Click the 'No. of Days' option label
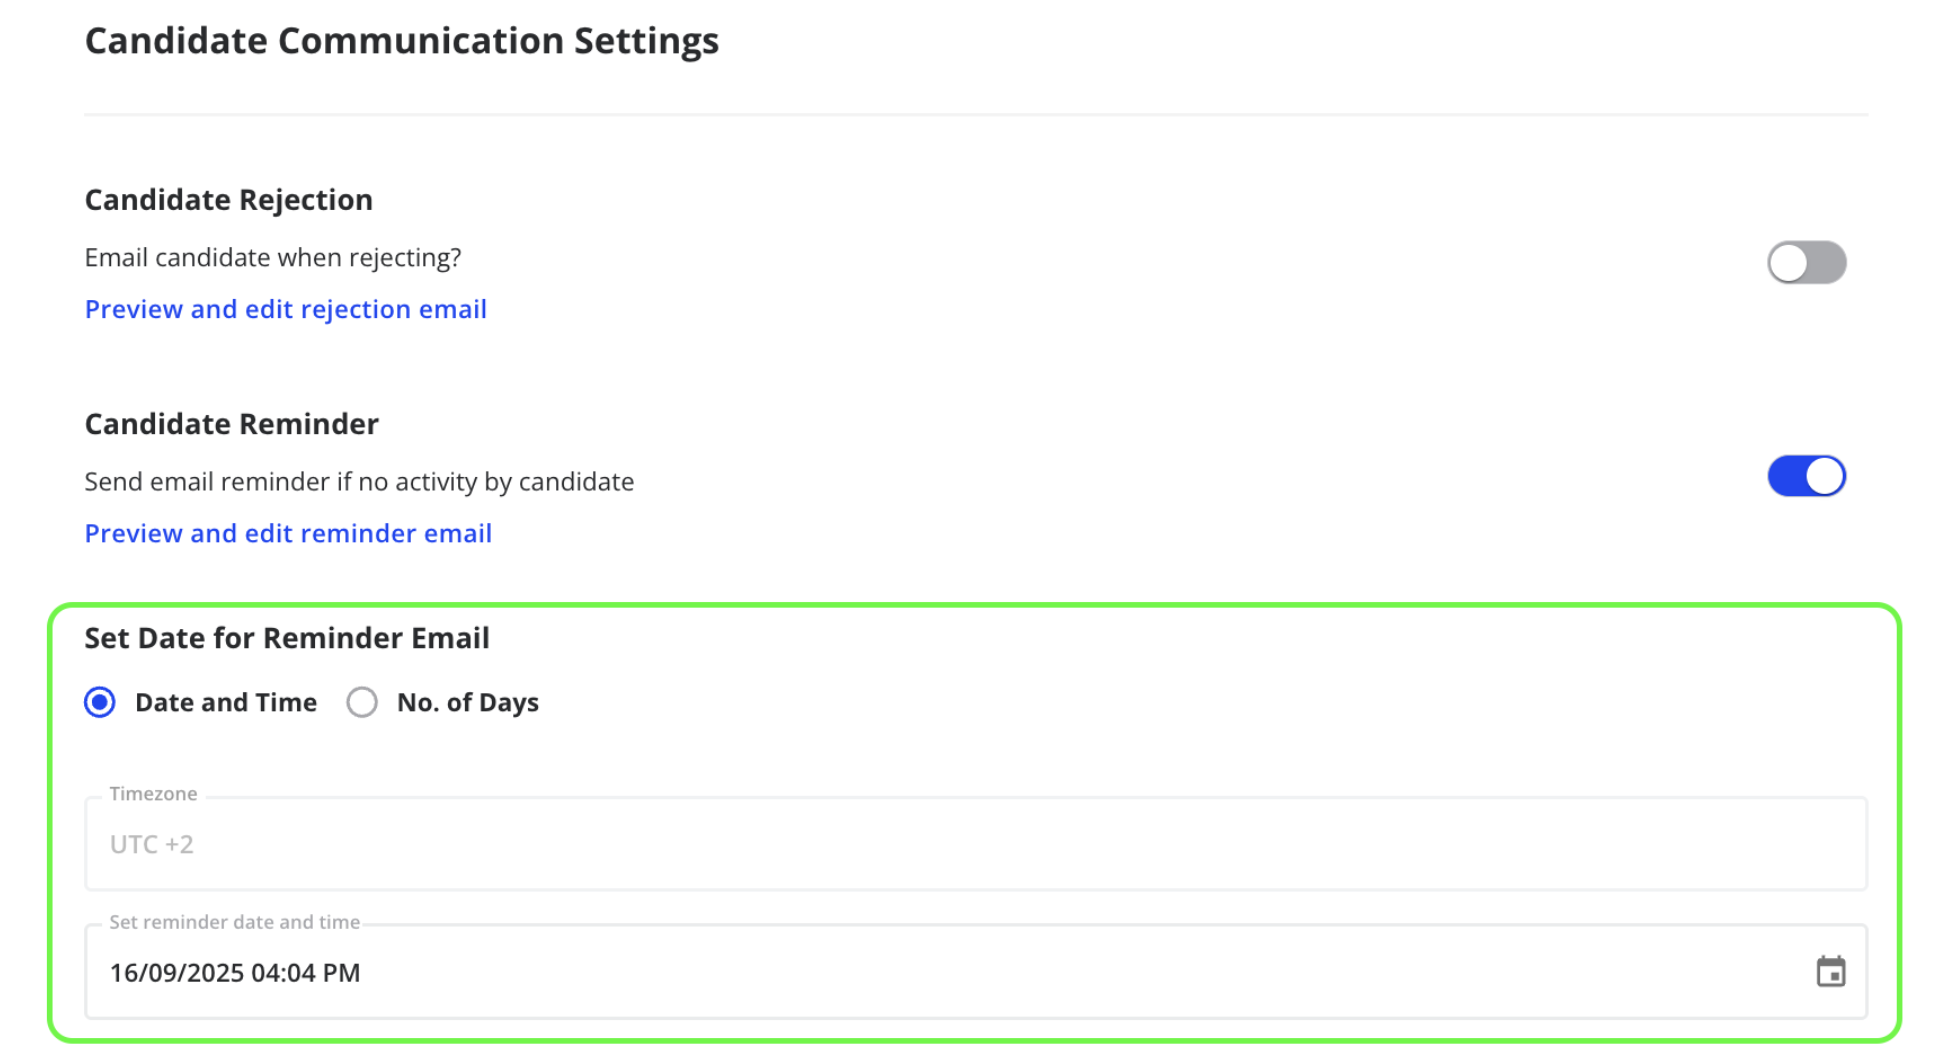 coord(468,702)
